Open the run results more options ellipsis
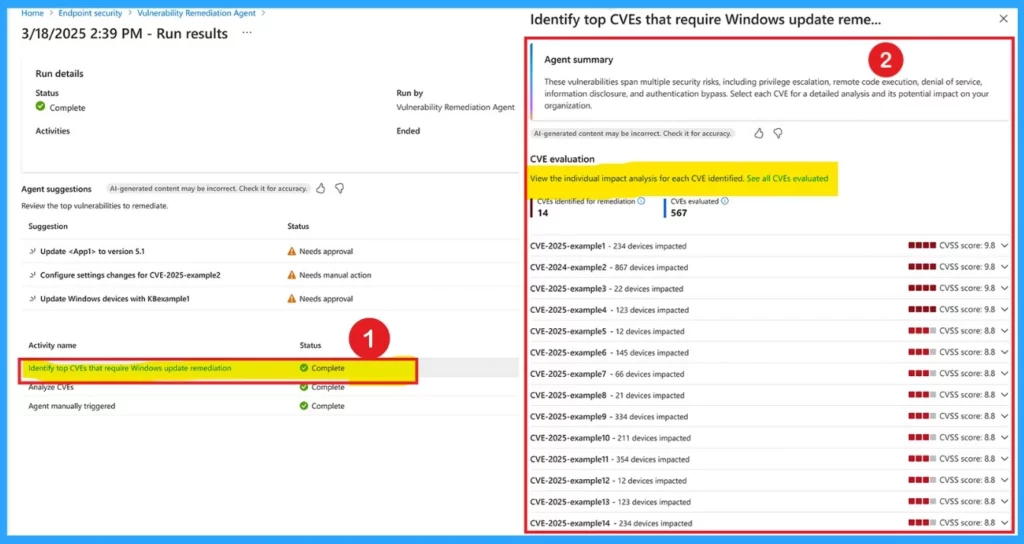 tap(247, 33)
